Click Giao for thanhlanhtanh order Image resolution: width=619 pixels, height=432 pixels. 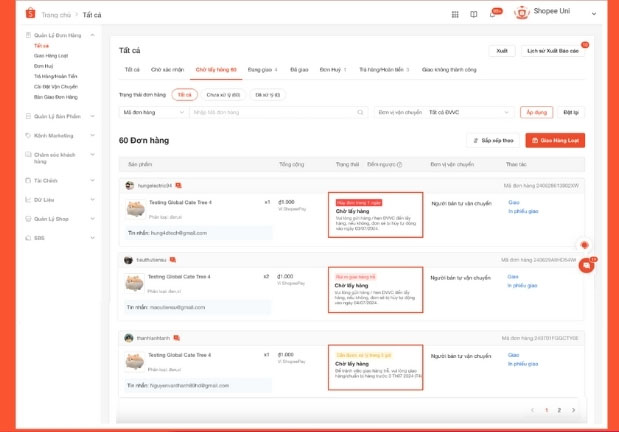click(x=513, y=355)
